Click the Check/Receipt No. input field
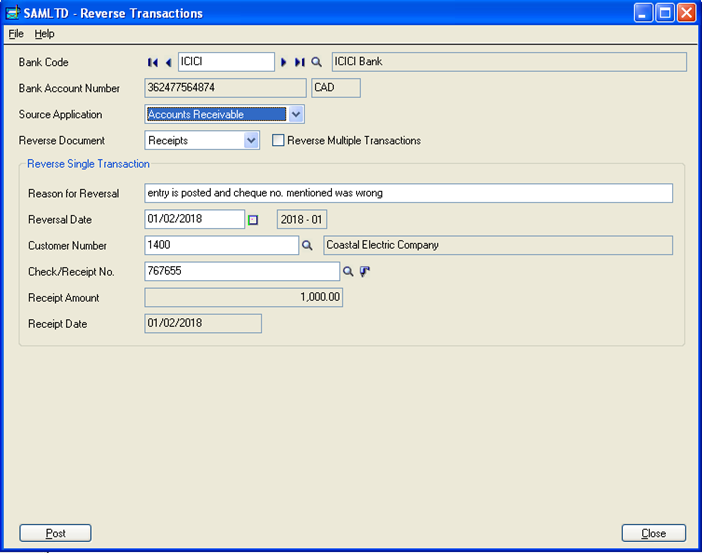This screenshot has width=702, height=553. pos(242,271)
